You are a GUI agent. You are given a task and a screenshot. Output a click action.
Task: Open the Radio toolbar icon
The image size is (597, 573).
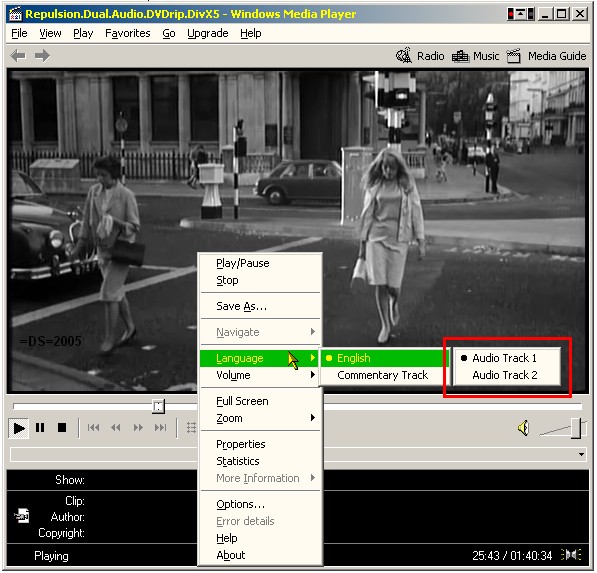click(404, 56)
